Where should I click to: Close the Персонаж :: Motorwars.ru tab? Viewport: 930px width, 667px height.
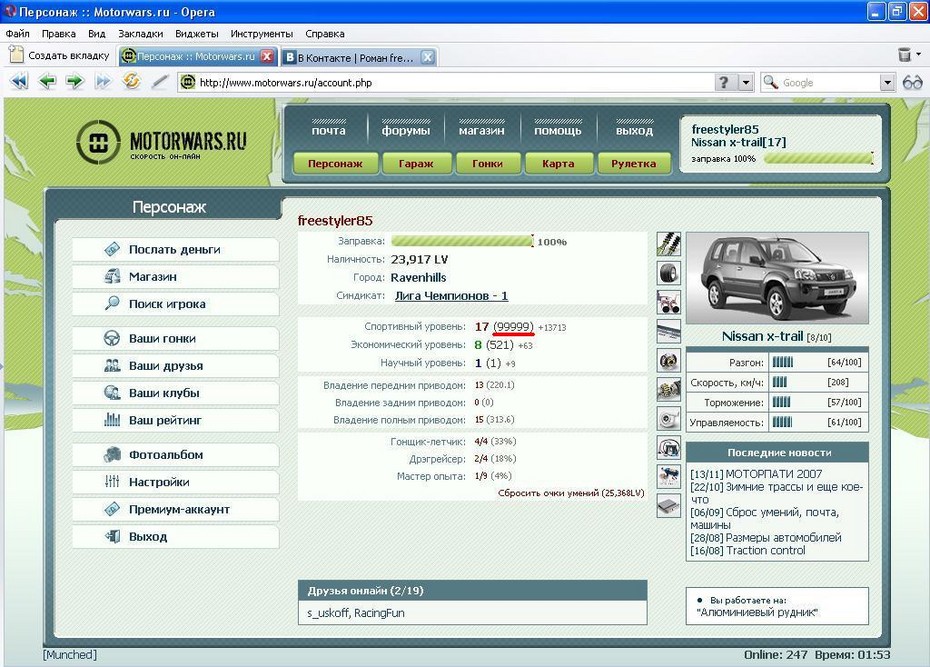point(267,56)
